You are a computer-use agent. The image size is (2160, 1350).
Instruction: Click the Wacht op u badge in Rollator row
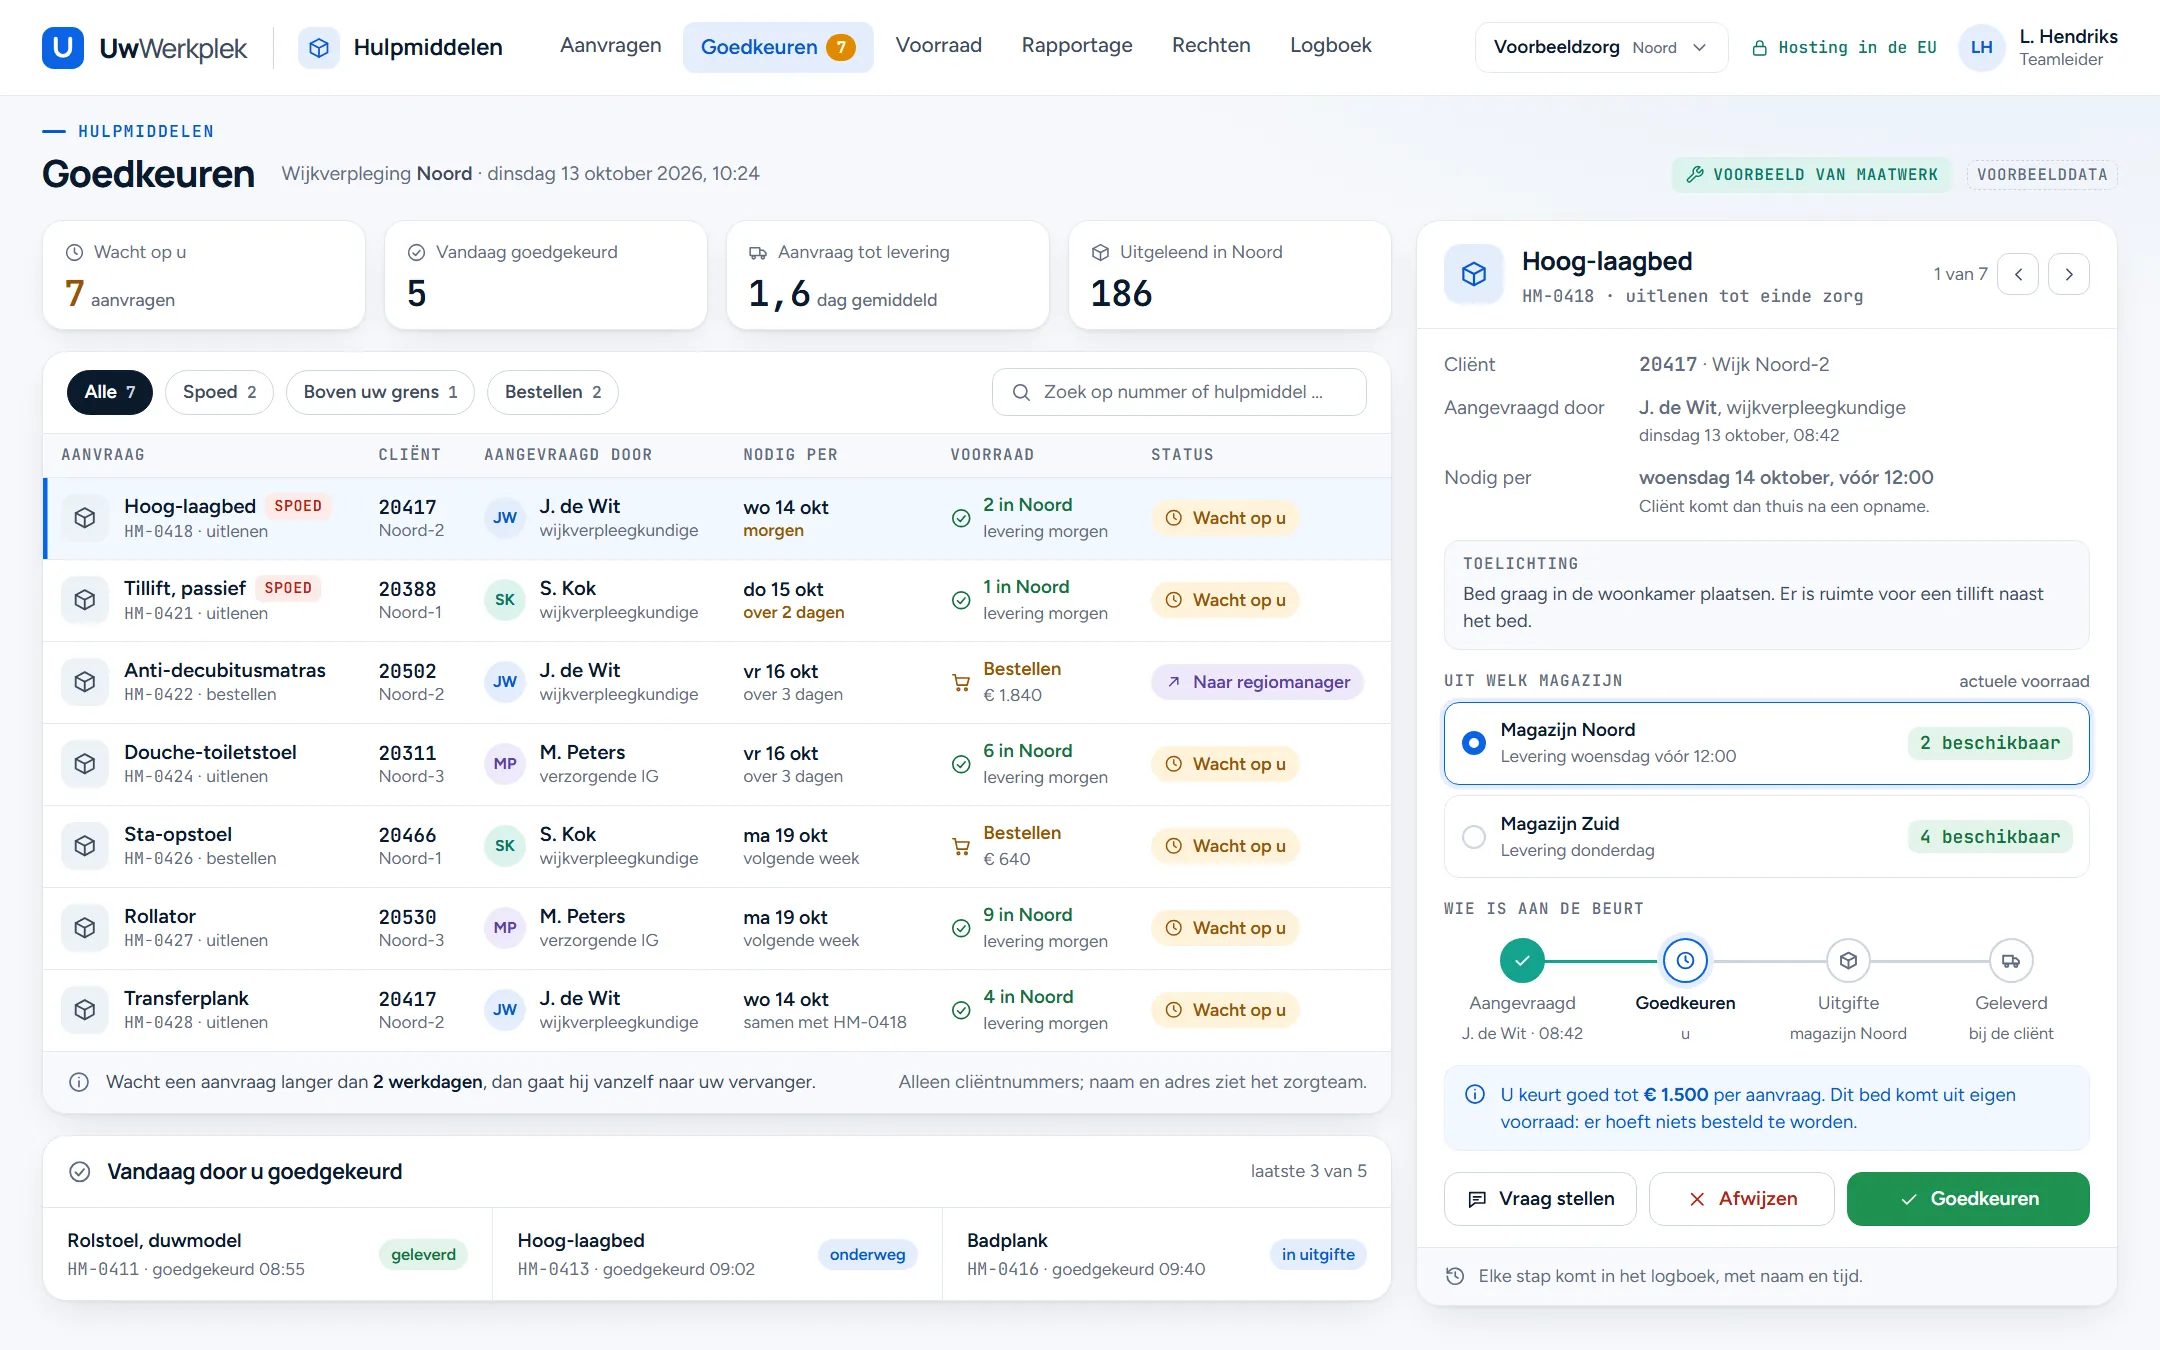click(1225, 928)
